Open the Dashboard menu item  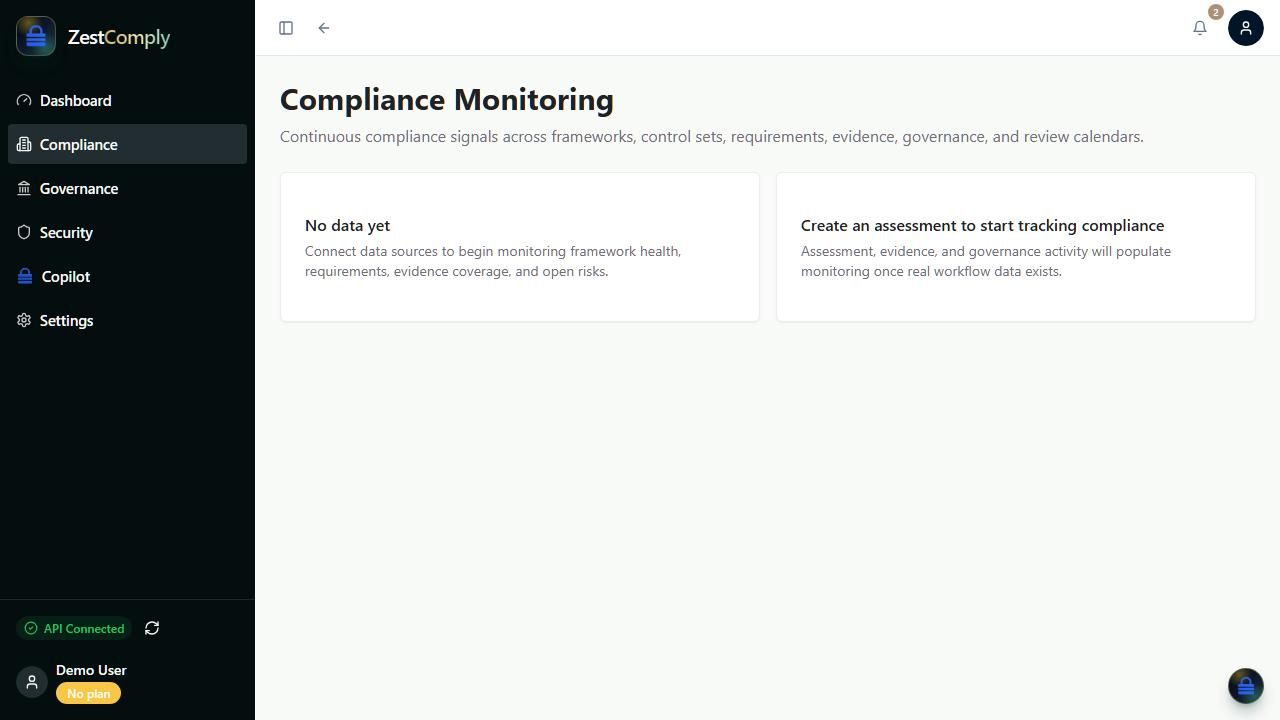(x=127, y=100)
